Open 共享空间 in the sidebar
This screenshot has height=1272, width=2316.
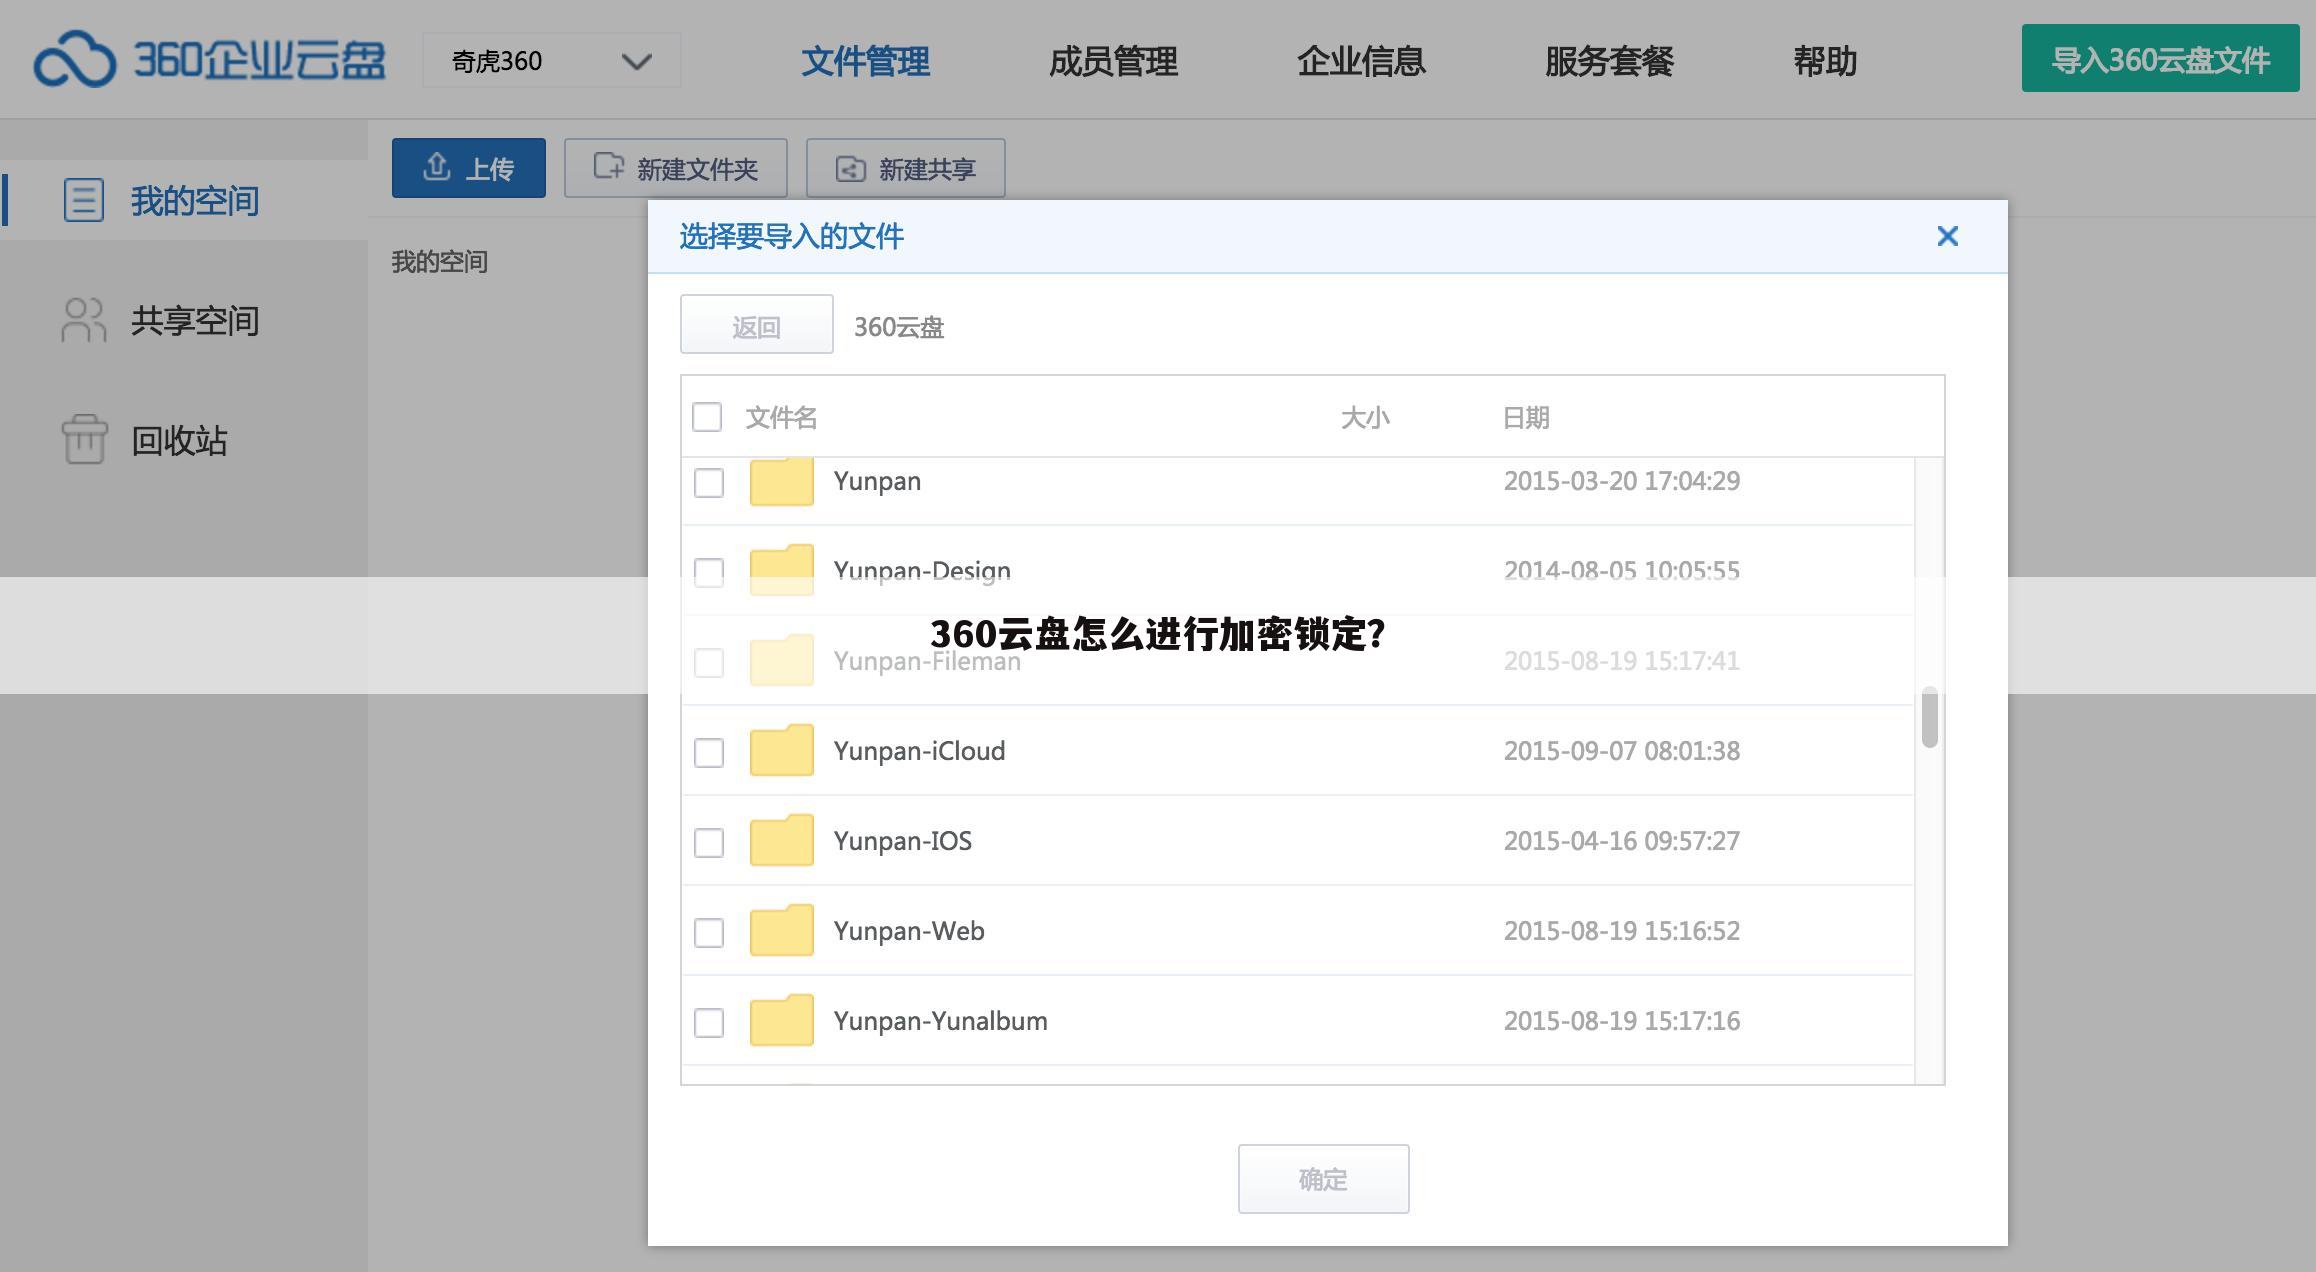[184, 320]
